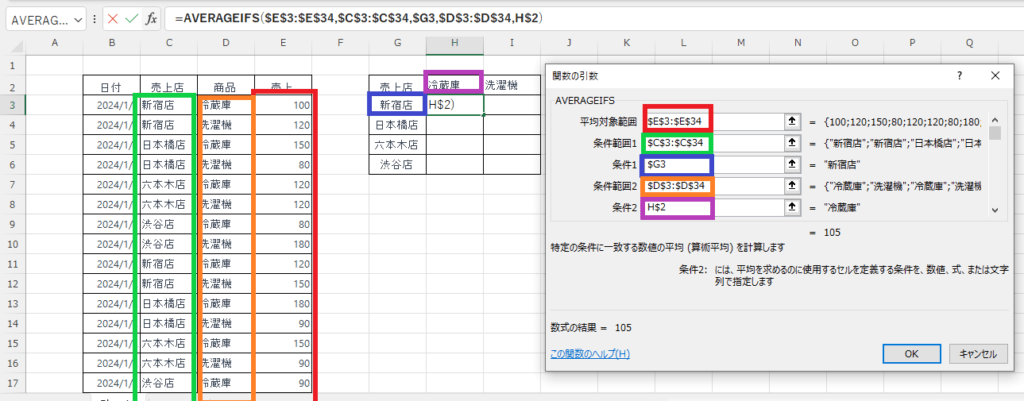The width and height of the screenshot is (1024, 401).
Task: Click cell E10 with value 180 in row 10
Action: tap(283, 244)
